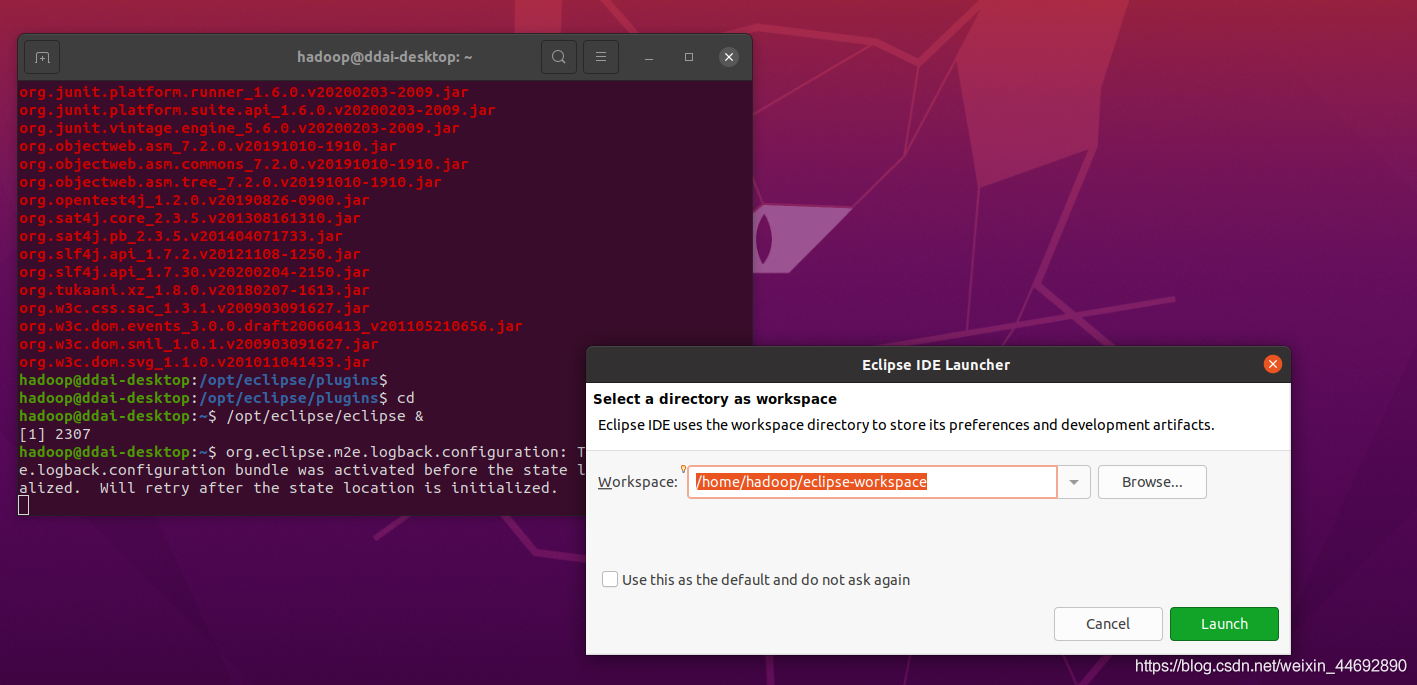Click the Cancel button on the launcher
Viewport: 1417px width, 685px height.
pos(1108,623)
